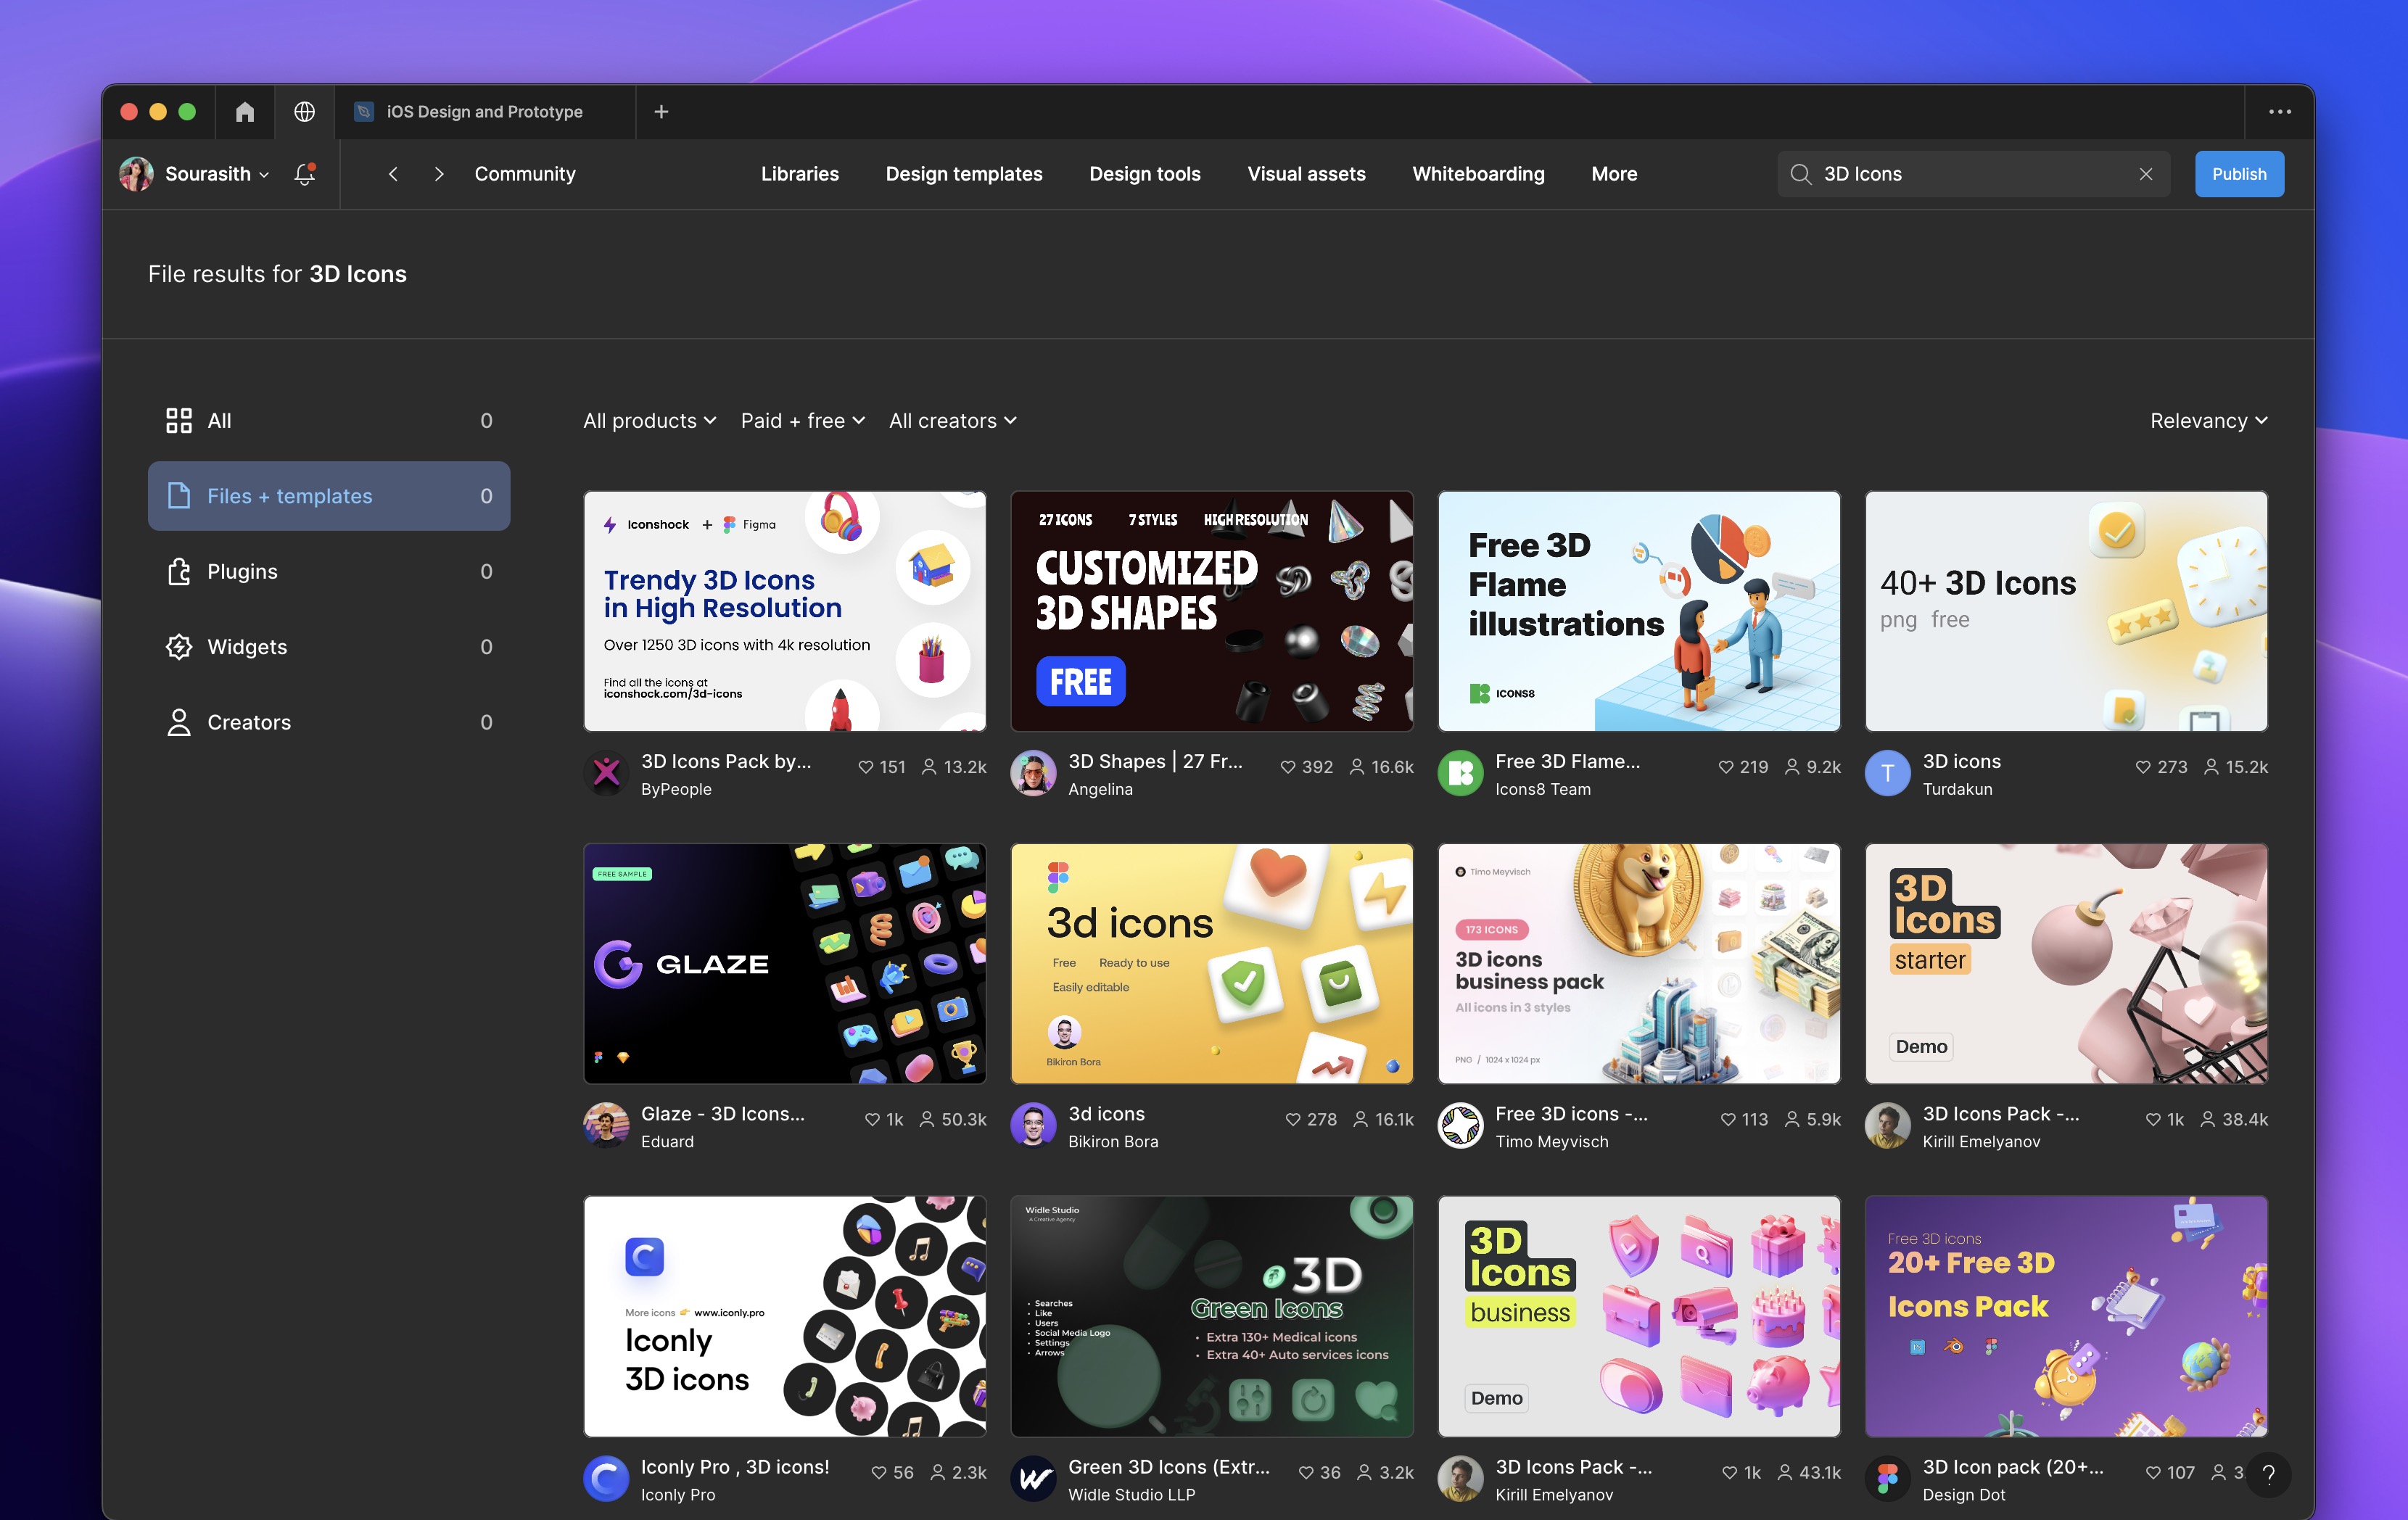Open the All products filter dropdown
This screenshot has height=1520, width=2408.
tap(649, 420)
